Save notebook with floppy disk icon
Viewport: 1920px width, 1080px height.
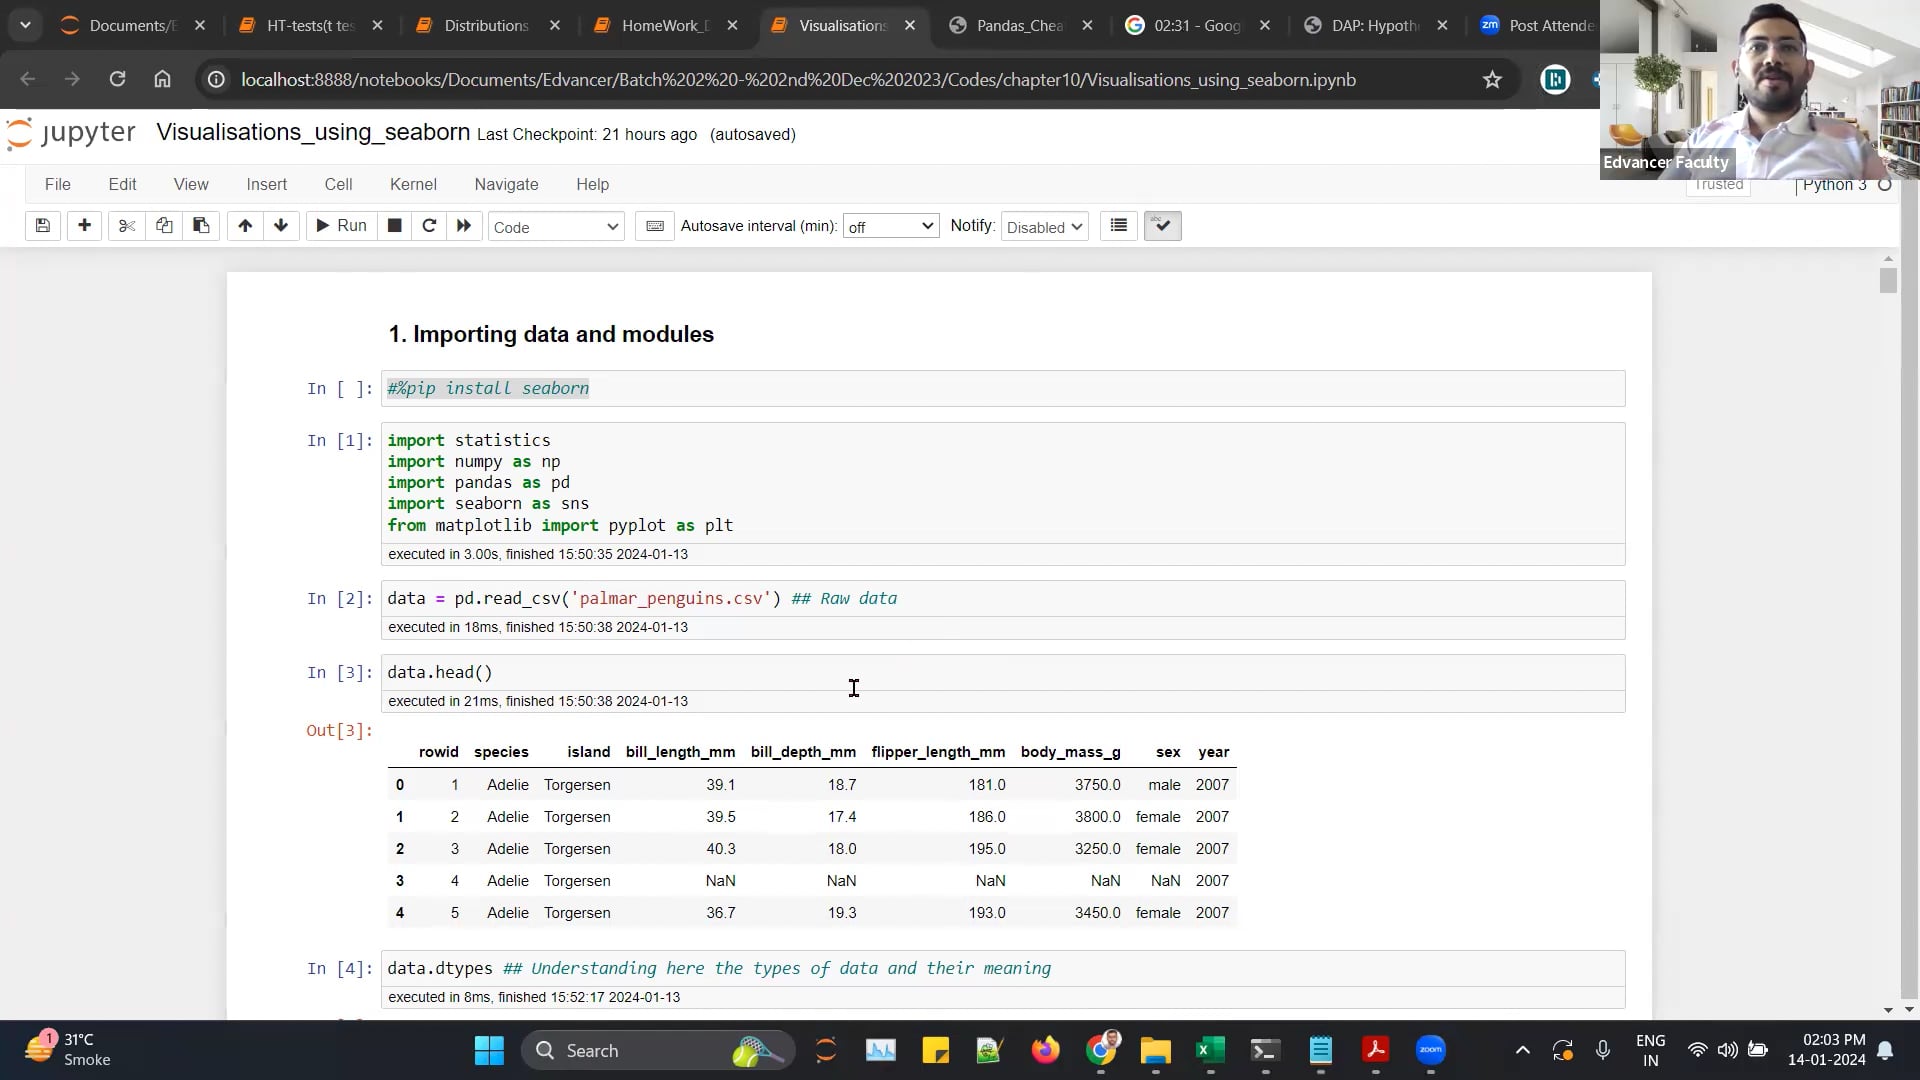point(42,226)
